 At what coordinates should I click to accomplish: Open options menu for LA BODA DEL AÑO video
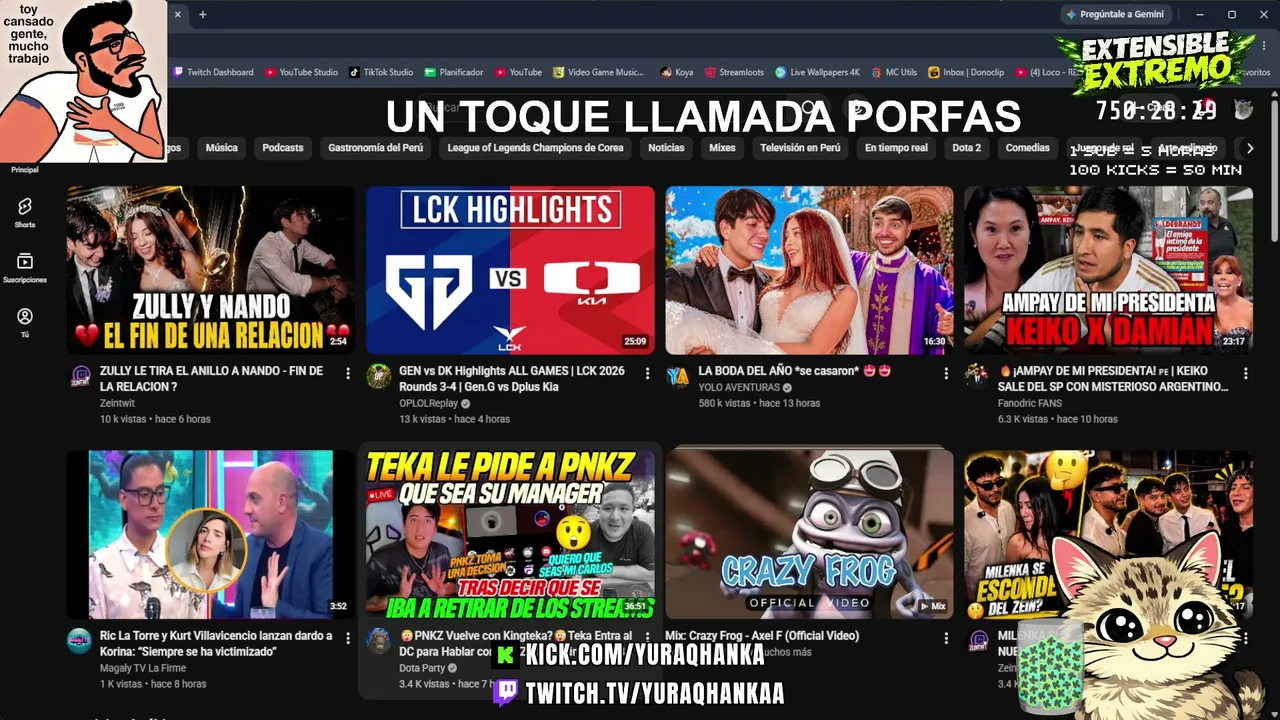[x=946, y=373]
